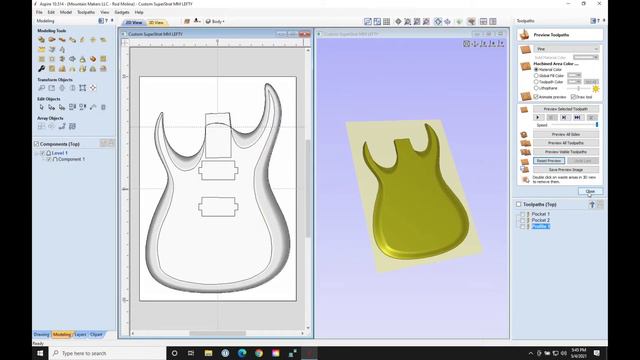The width and height of the screenshot is (640, 360).
Task: Switch to the Layers tab
Action: tap(80, 334)
